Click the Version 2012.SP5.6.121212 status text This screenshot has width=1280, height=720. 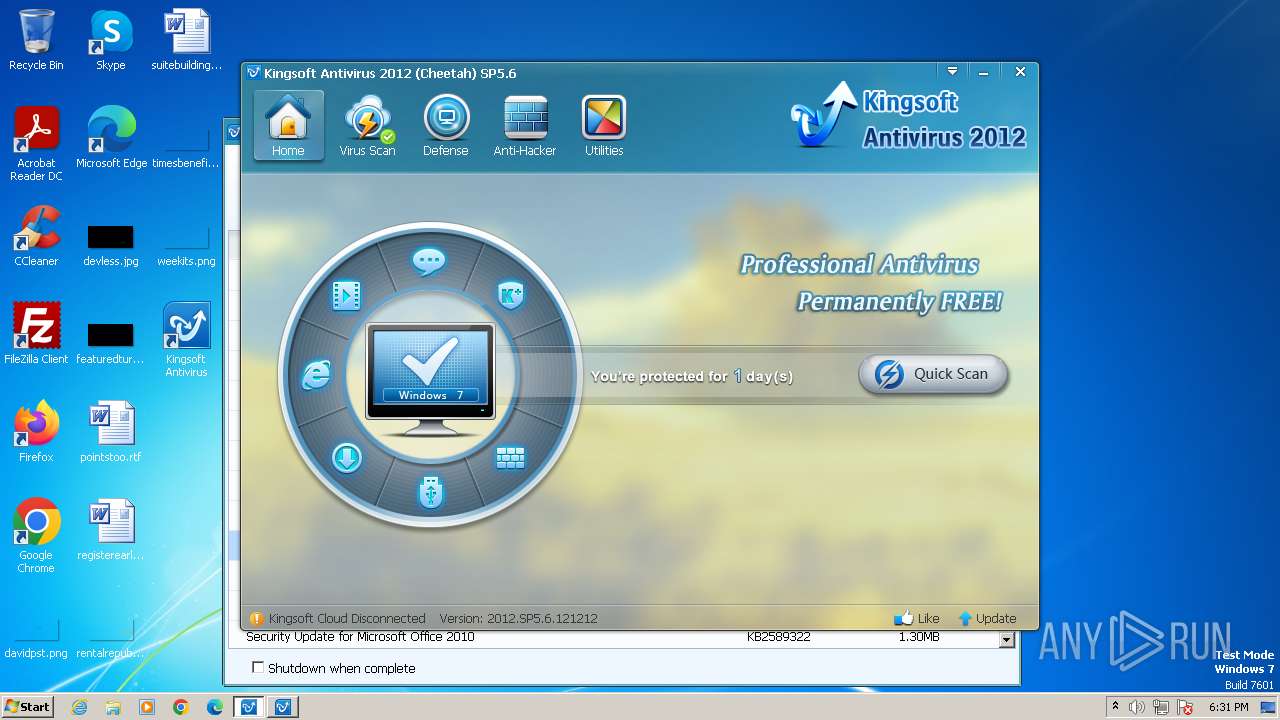(518, 618)
